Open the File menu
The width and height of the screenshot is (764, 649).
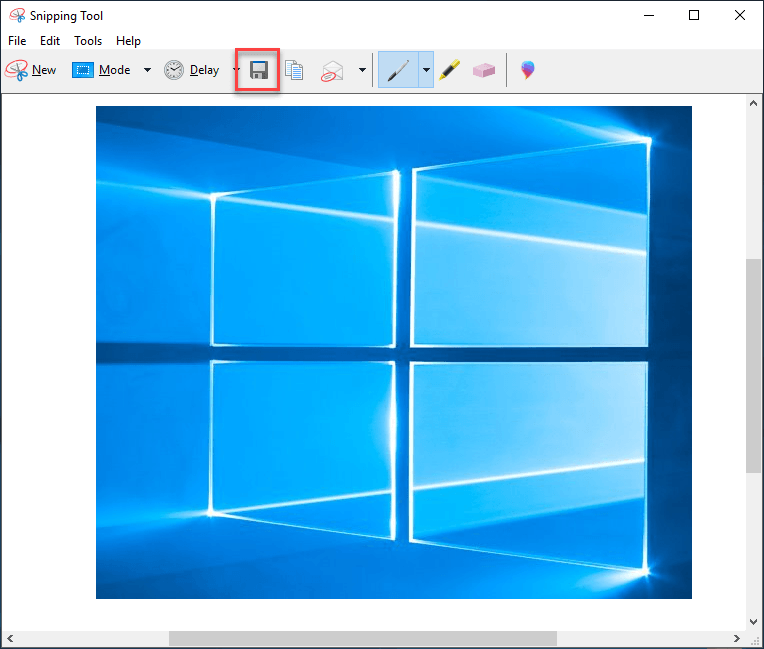(x=17, y=41)
